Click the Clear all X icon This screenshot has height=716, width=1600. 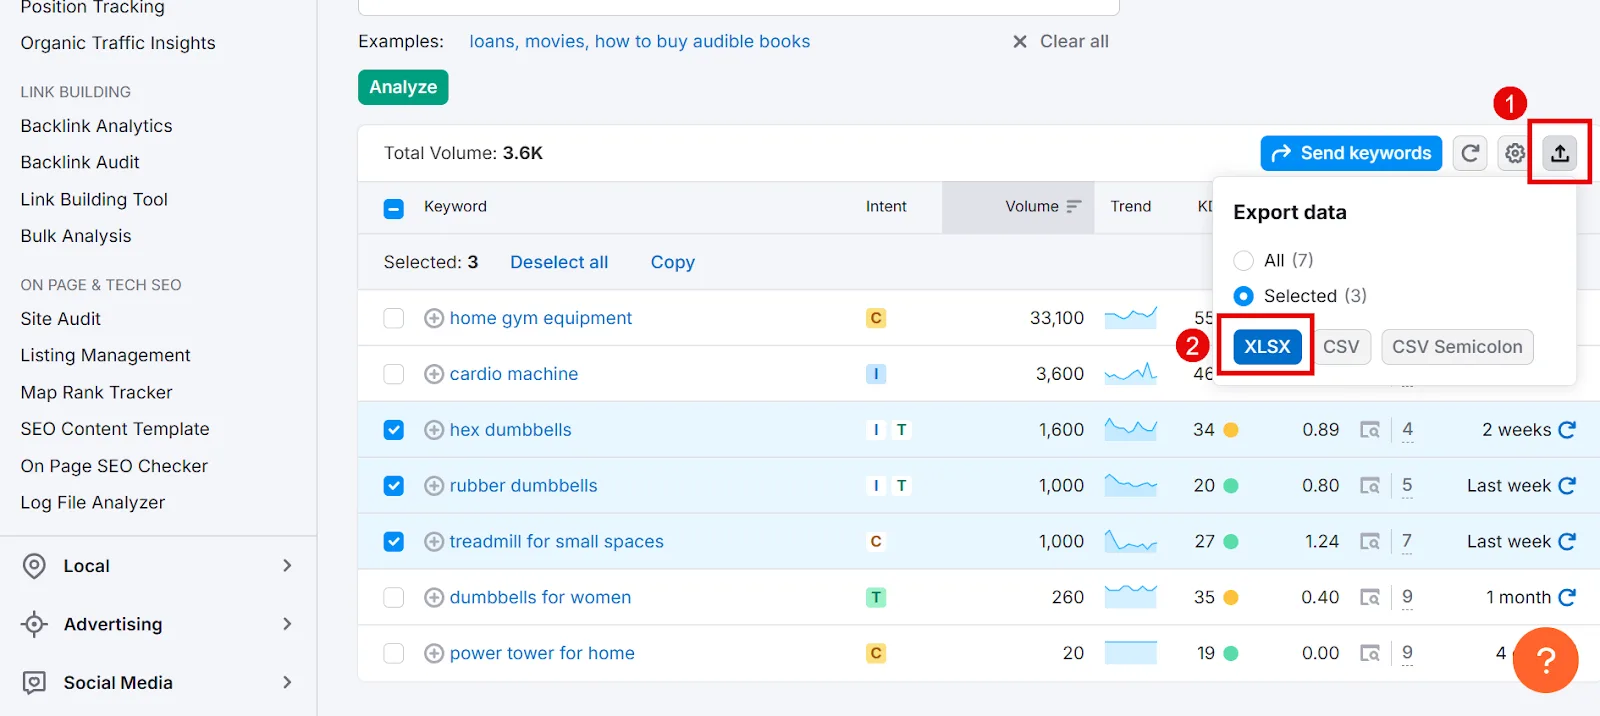1020,42
